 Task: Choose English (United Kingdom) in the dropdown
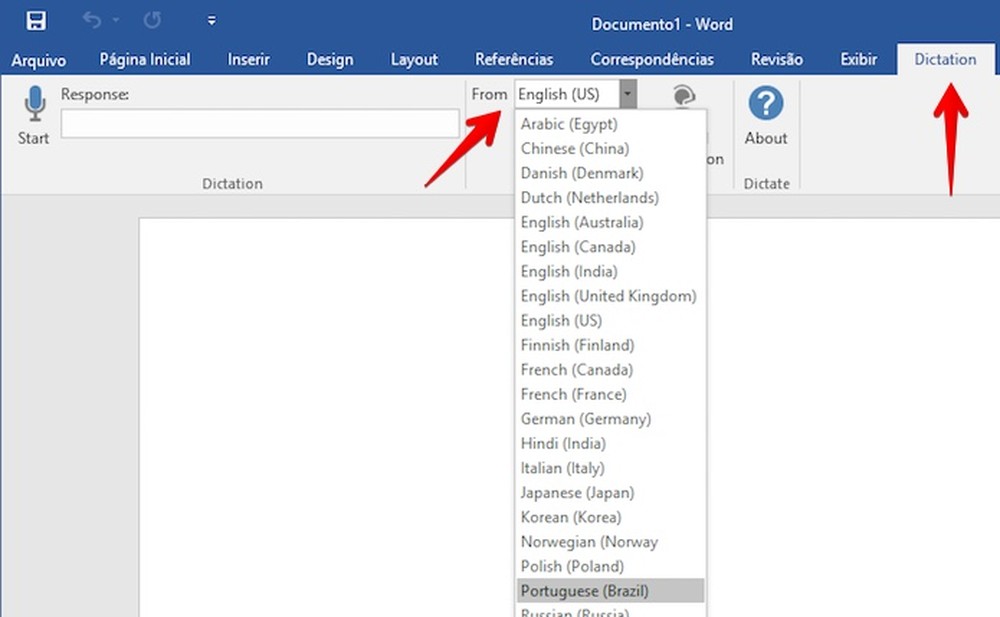pos(608,296)
